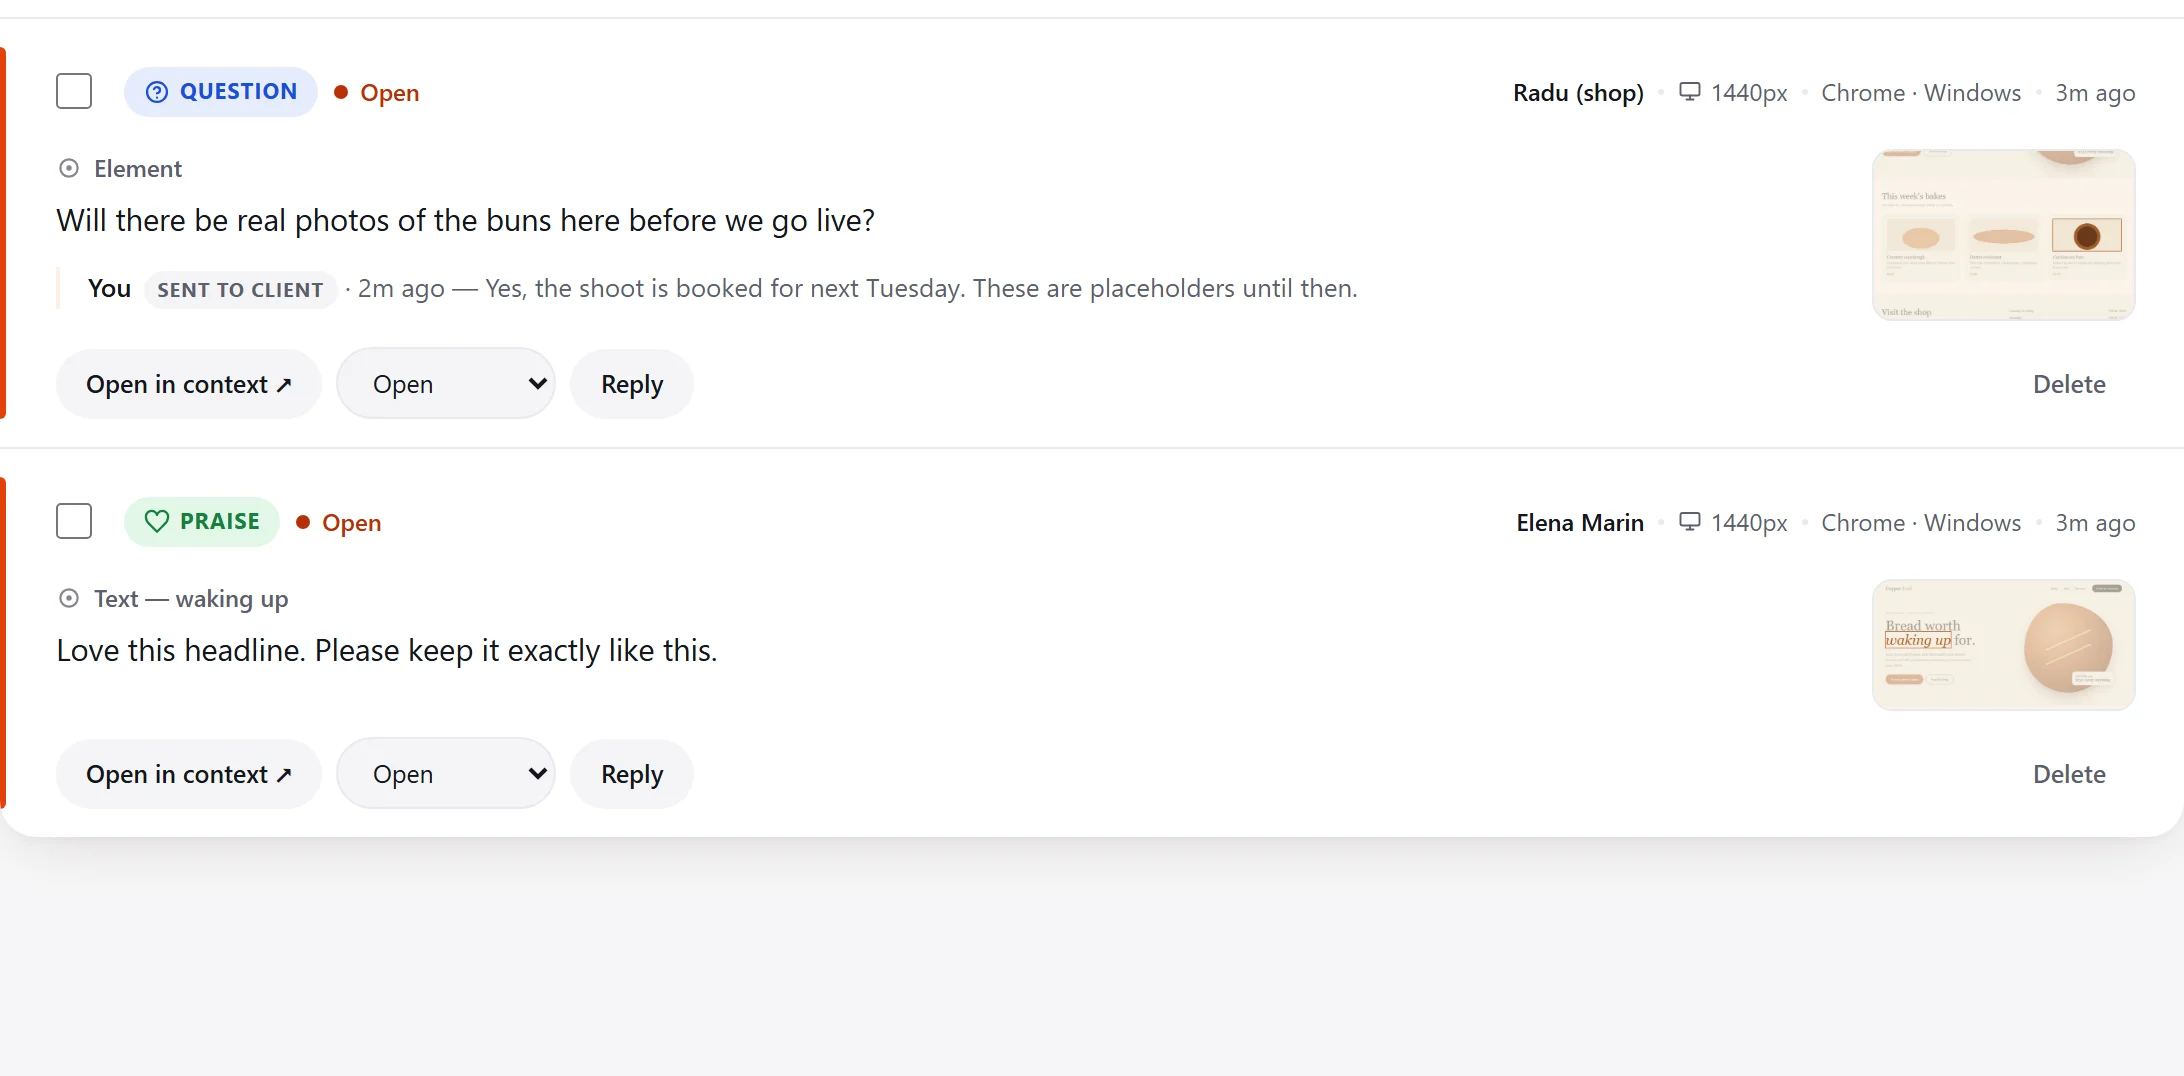Open the question comment in context

point(189,384)
